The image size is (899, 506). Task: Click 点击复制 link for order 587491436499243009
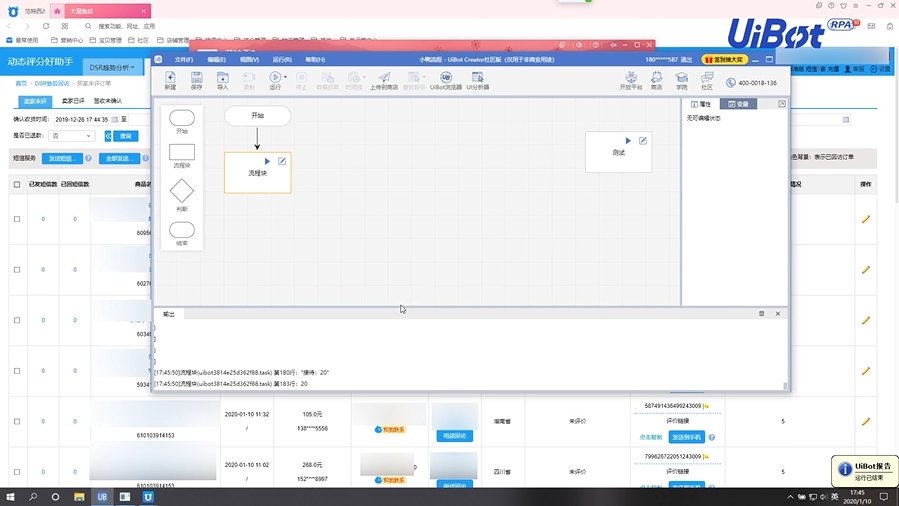(650, 437)
